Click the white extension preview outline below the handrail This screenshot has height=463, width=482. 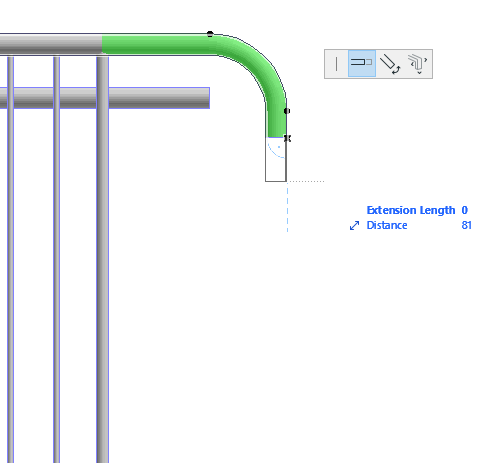pos(276,160)
